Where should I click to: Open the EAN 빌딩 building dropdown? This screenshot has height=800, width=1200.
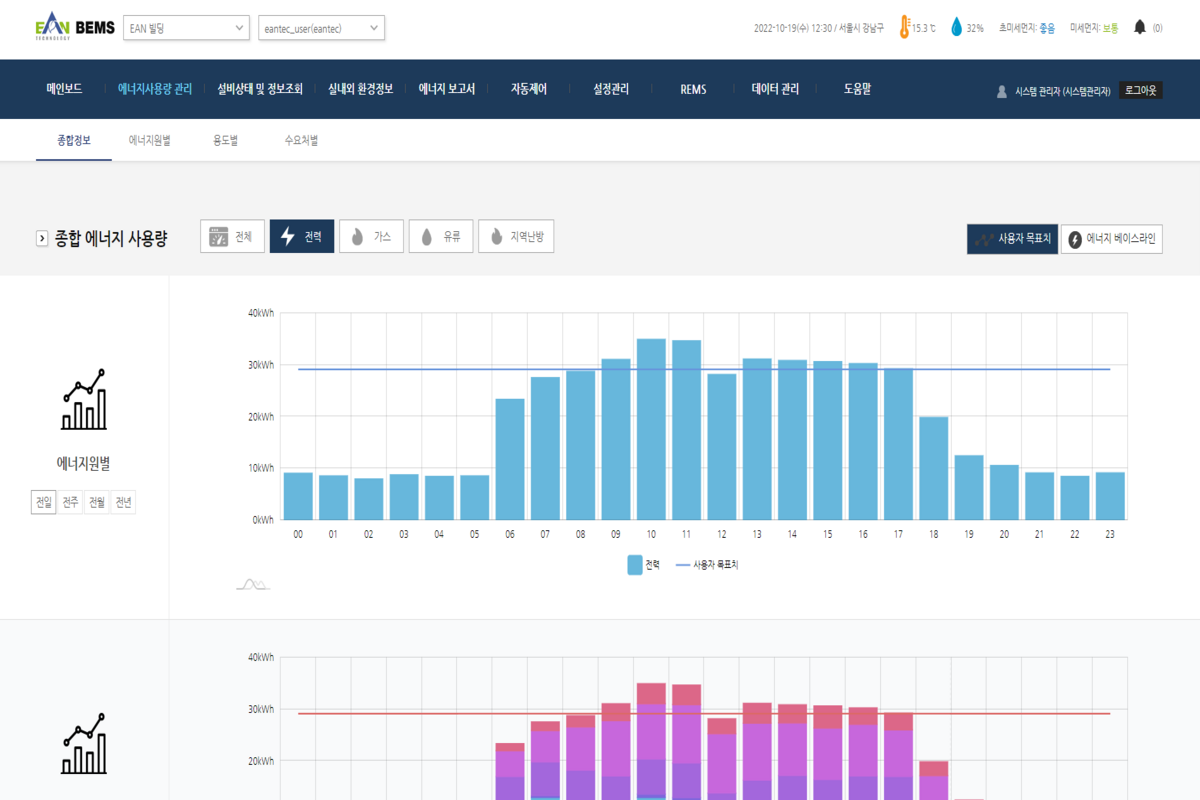tap(186, 28)
